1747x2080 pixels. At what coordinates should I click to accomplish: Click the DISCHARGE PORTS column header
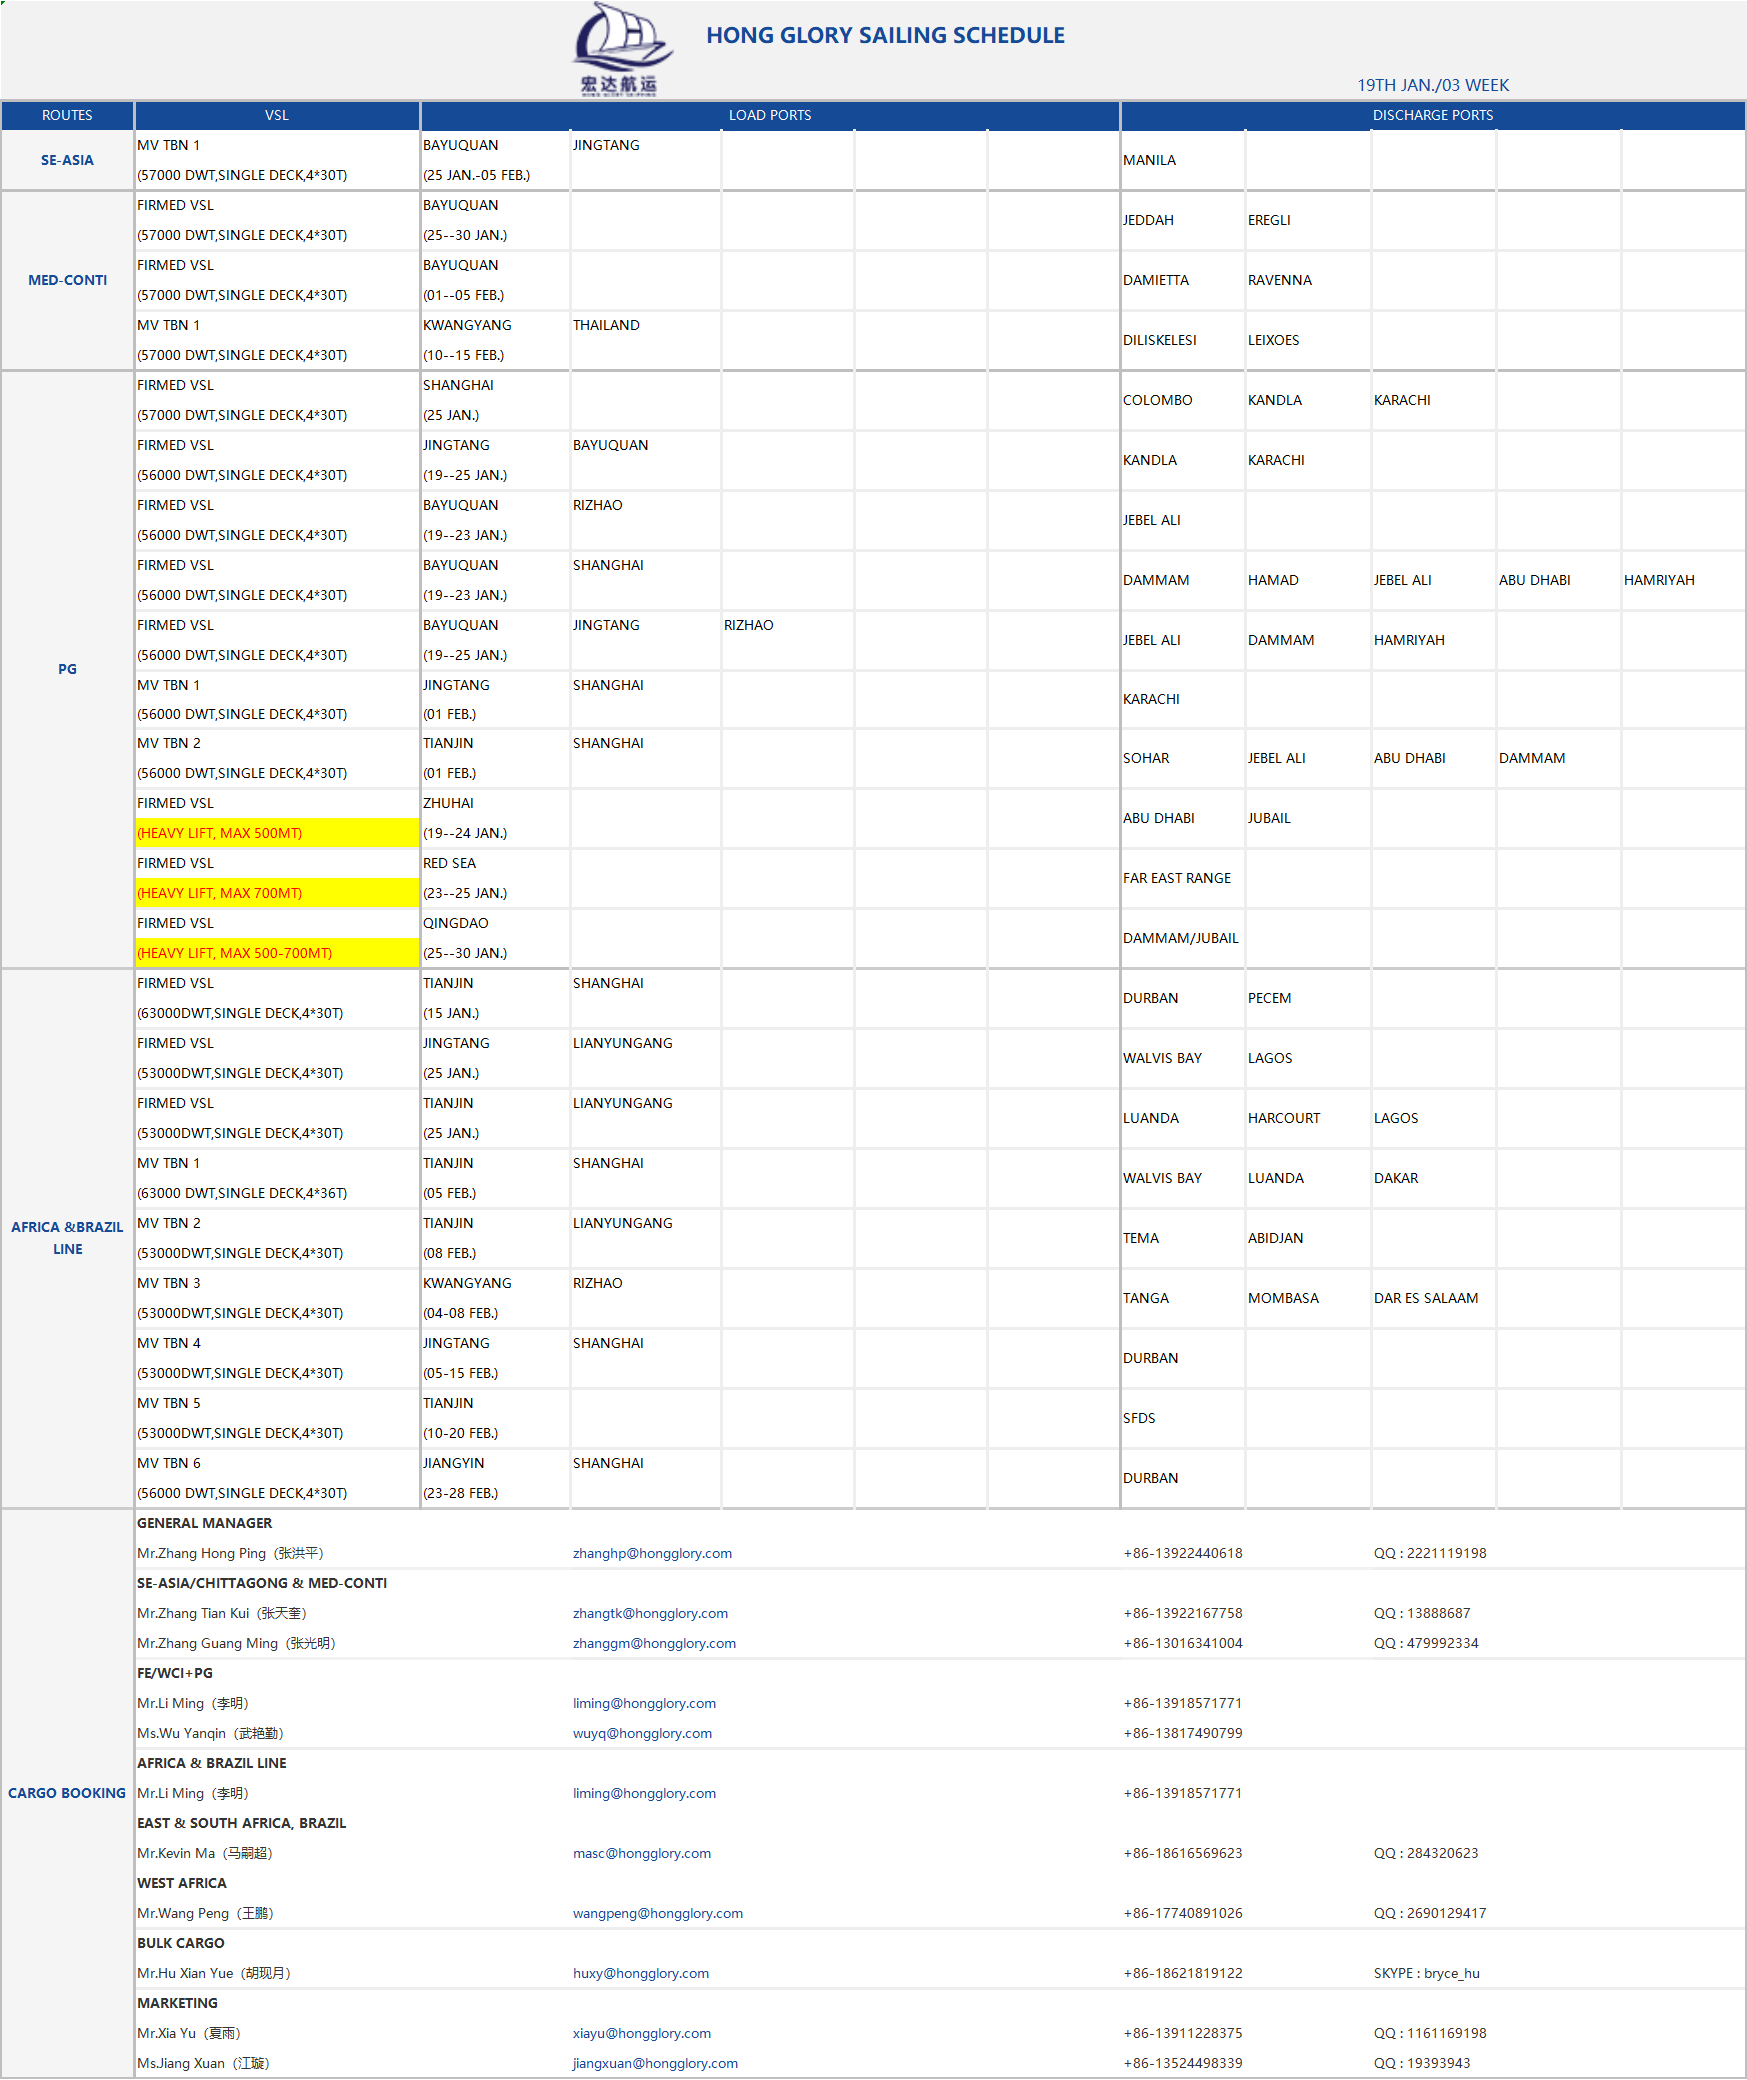pos(1432,115)
